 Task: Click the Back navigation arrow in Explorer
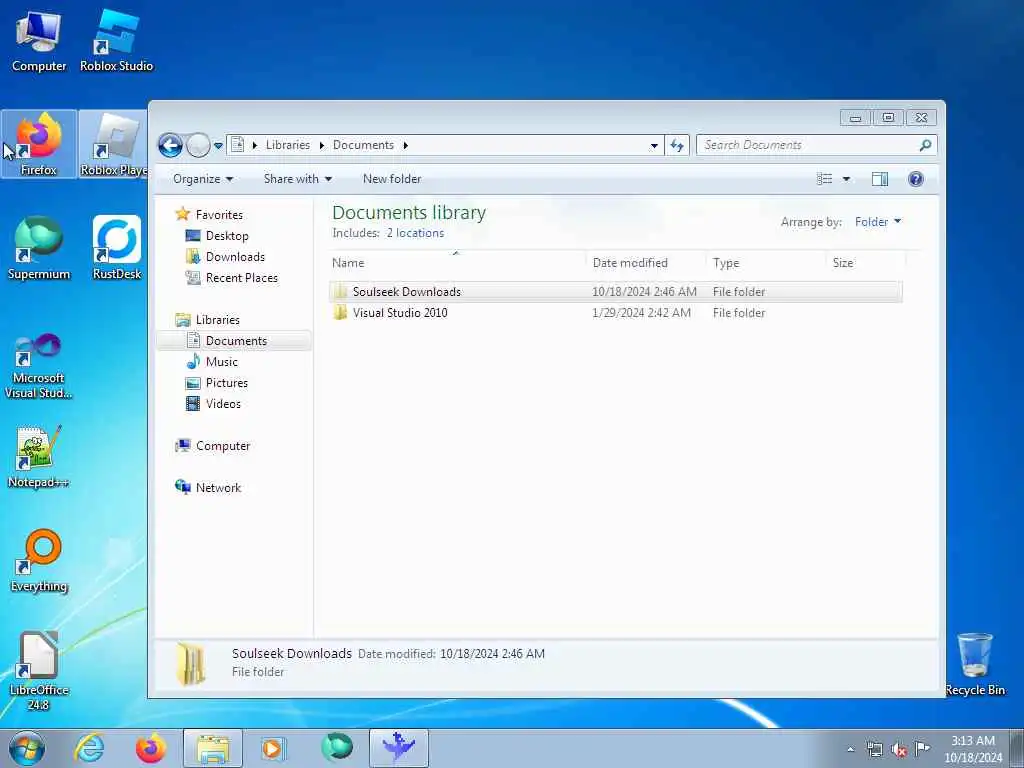click(x=170, y=145)
